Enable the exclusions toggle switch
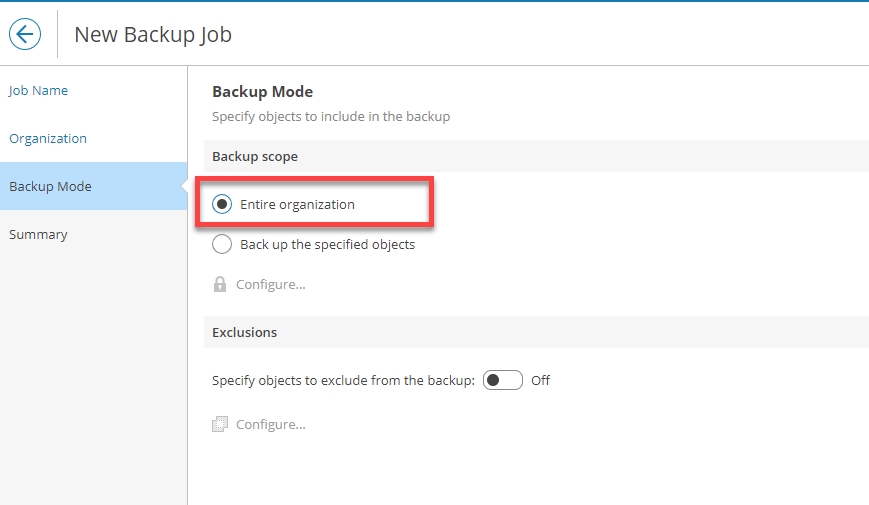Viewport: 869px width, 505px height. [x=502, y=380]
